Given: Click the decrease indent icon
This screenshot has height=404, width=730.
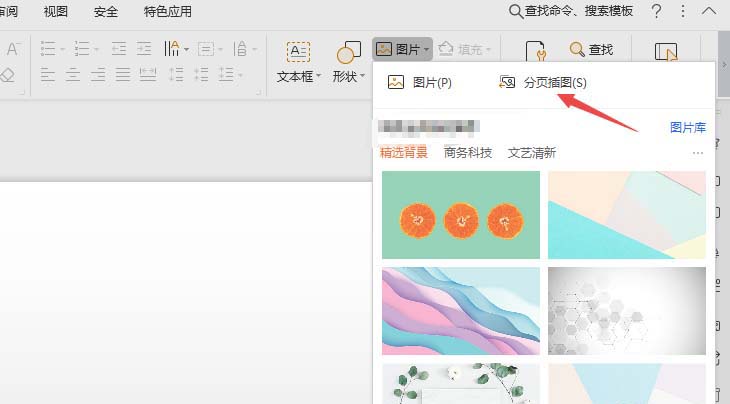Looking at the screenshot, I should 119,48.
